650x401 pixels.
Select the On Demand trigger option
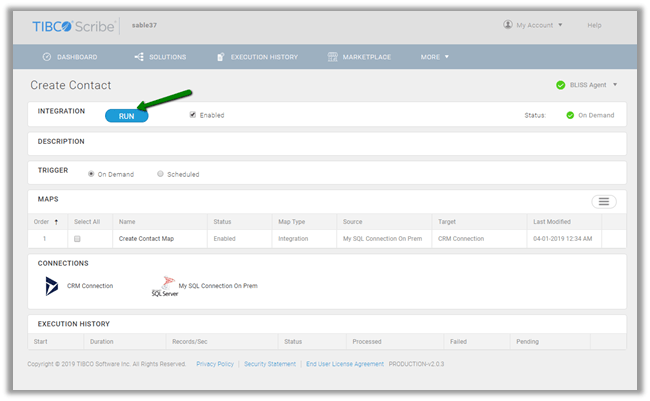(92, 174)
